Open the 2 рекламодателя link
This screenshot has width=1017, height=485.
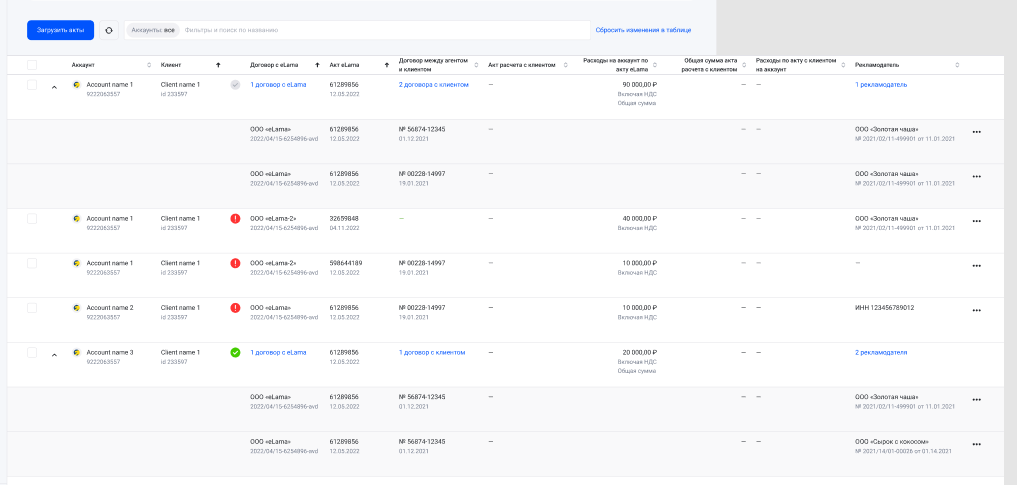[x=881, y=352]
